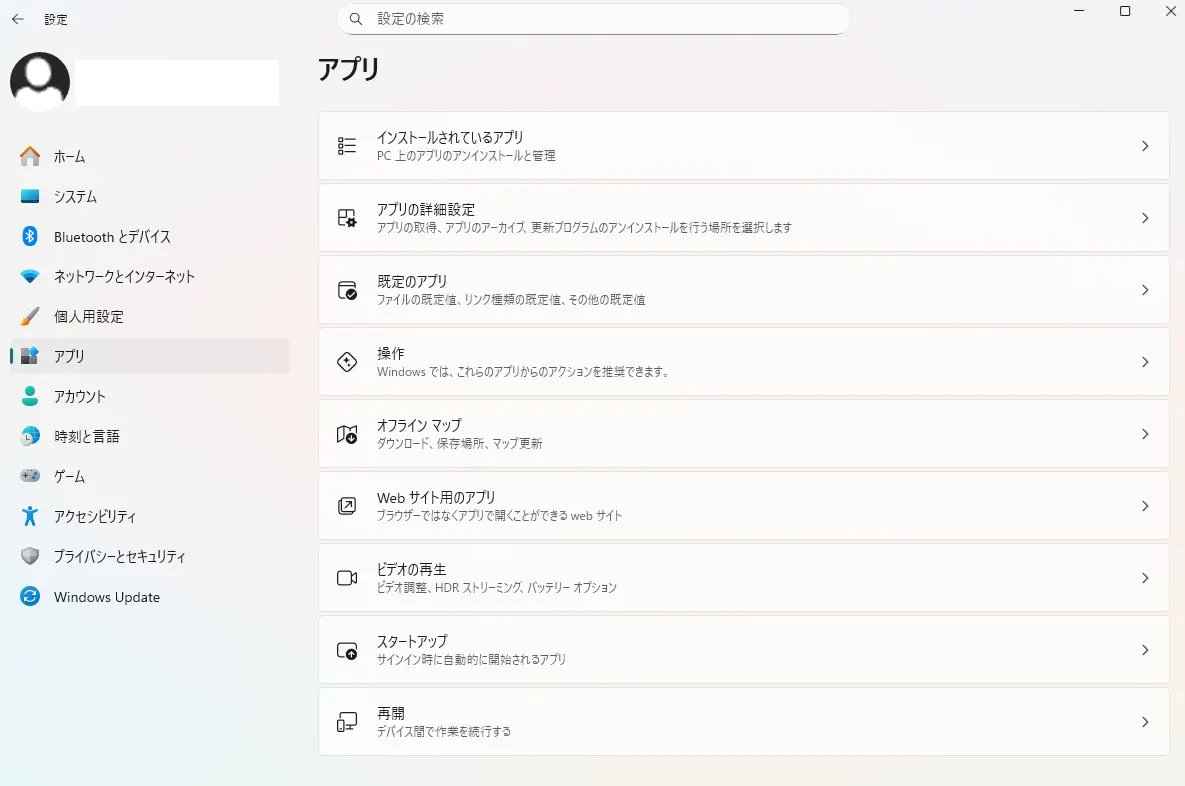Click the システム monitor icon
The width and height of the screenshot is (1185, 786).
(30, 196)
